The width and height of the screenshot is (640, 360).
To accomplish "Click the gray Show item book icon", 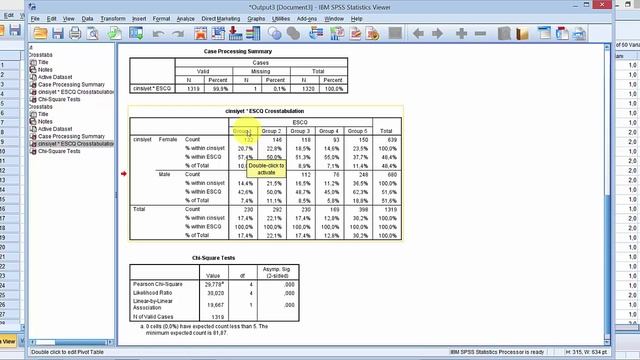I will 504,33.
